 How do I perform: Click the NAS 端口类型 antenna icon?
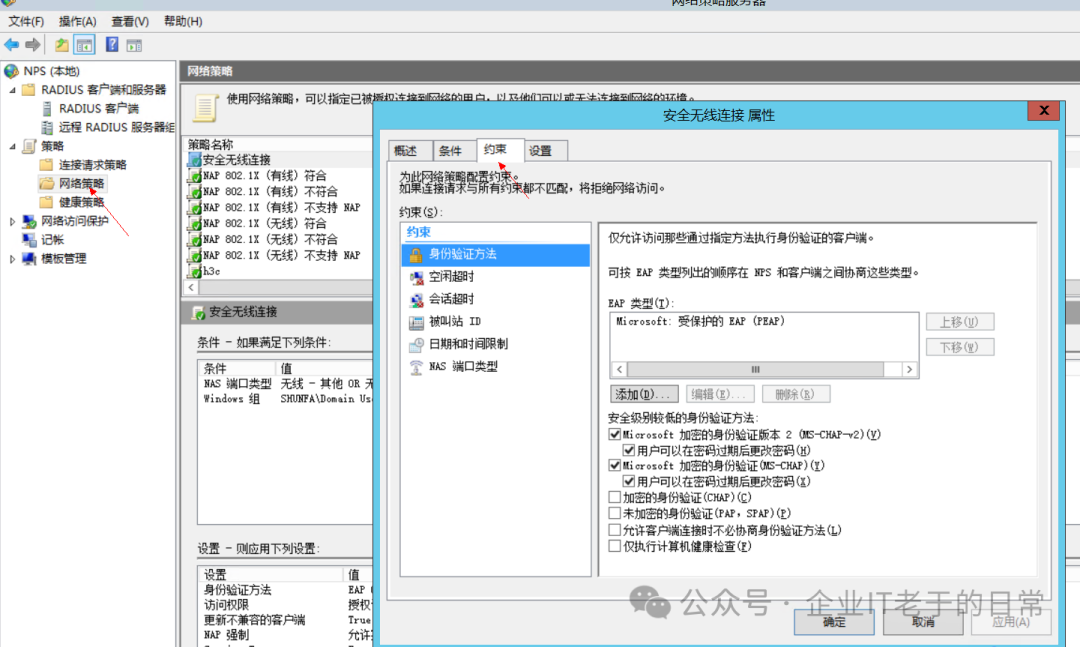pyautogui.click(x=416, y=367)
